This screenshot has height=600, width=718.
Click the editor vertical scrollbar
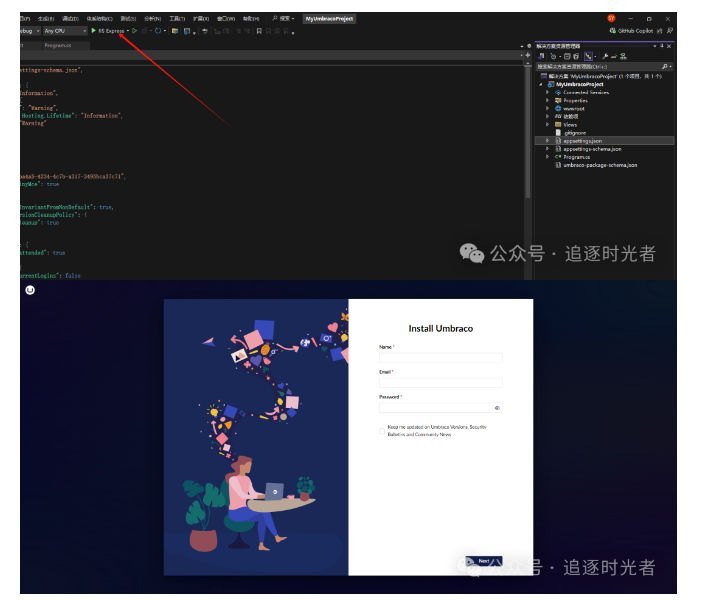528,133
